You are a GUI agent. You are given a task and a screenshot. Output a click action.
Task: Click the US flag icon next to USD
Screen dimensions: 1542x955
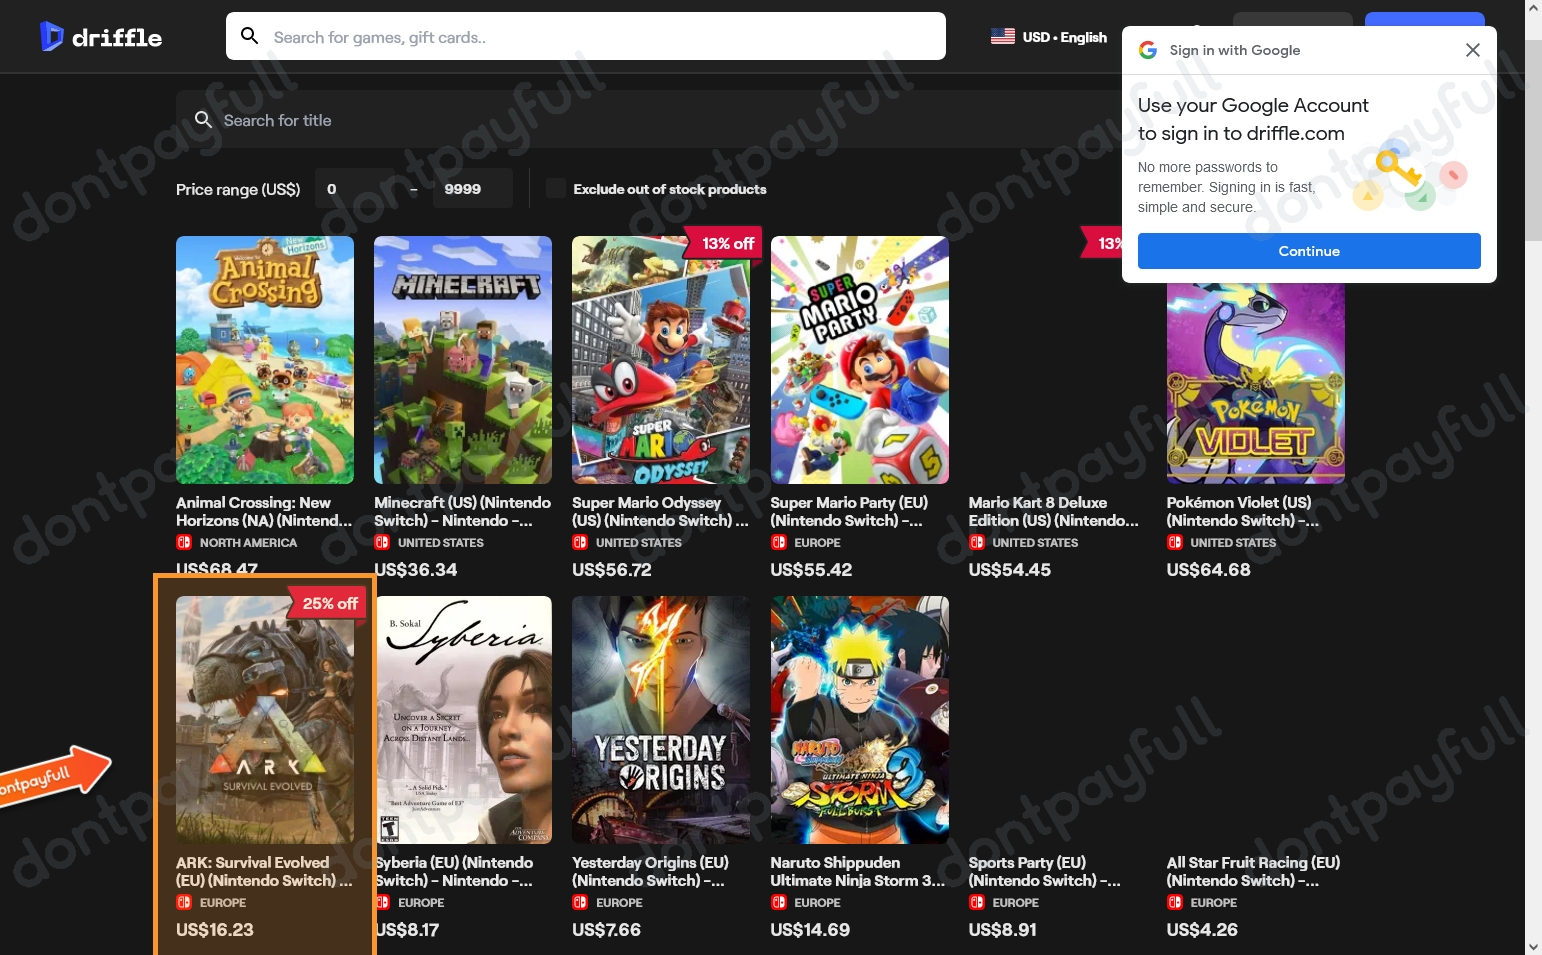[1003, 36]
